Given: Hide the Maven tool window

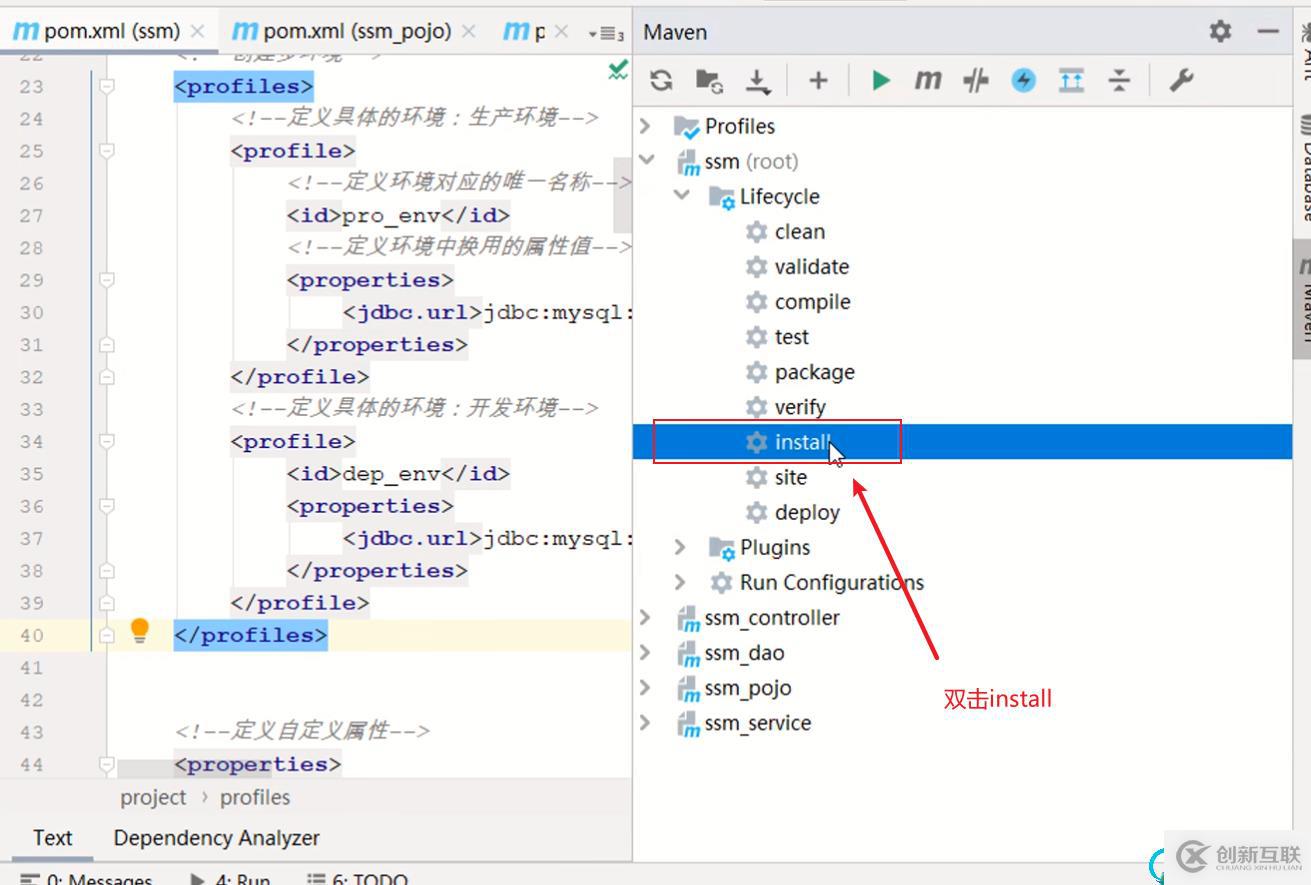Looking at the screenshot, I should click(x=1268, y=31).
